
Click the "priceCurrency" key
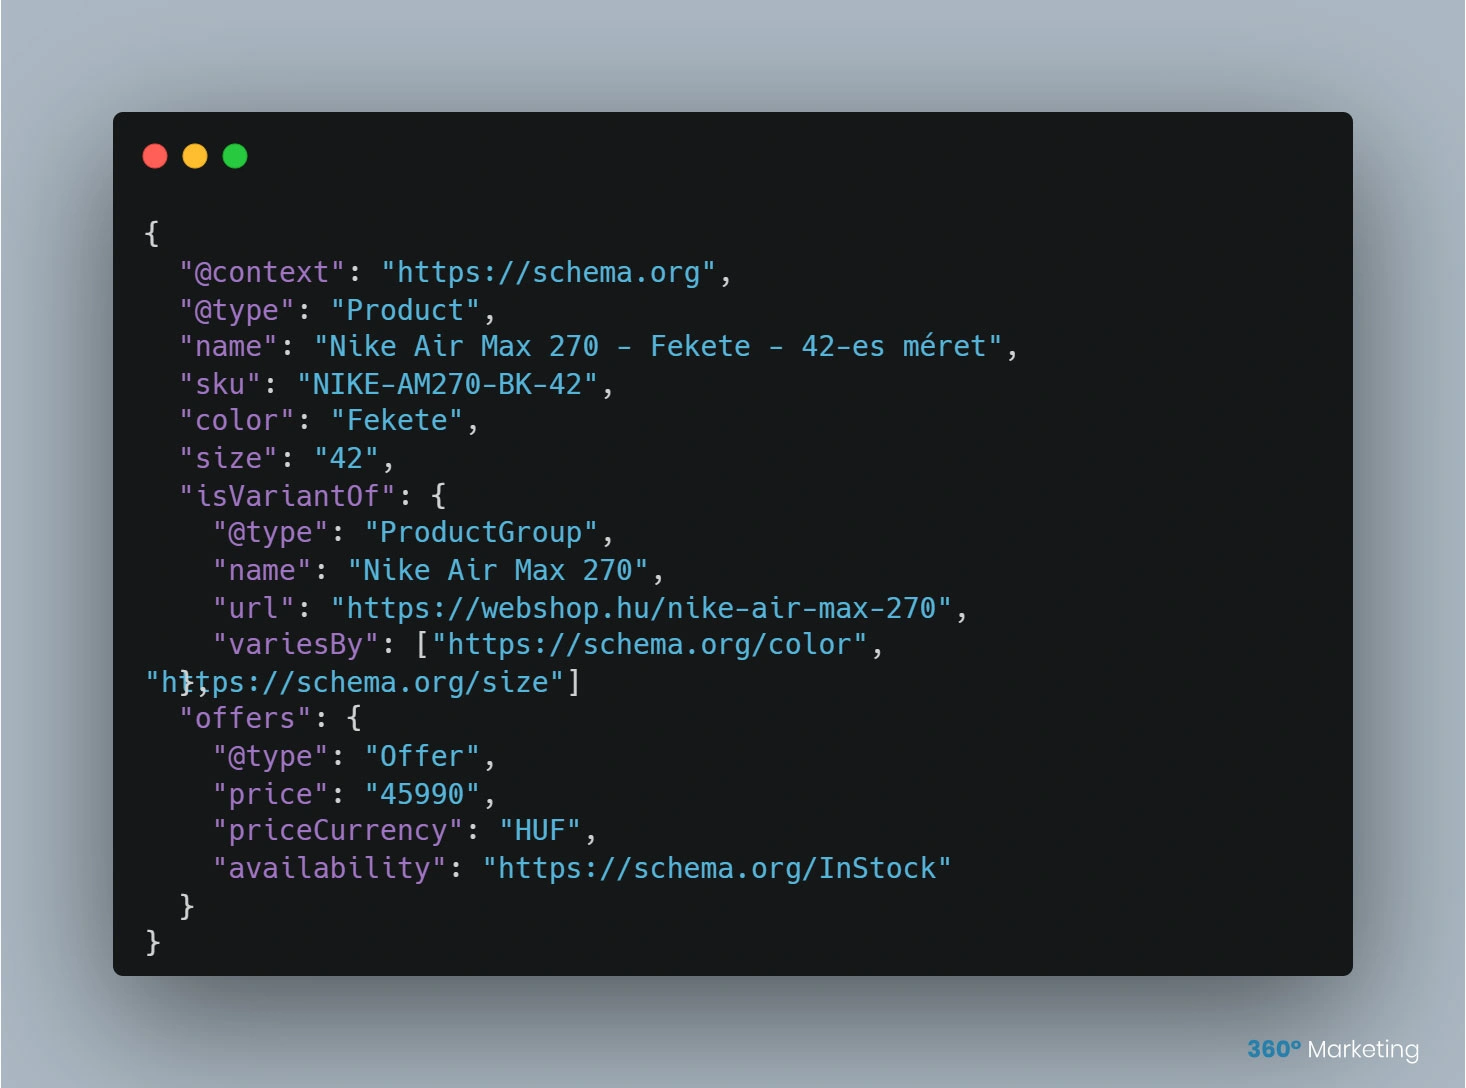[x=338, y=831]
